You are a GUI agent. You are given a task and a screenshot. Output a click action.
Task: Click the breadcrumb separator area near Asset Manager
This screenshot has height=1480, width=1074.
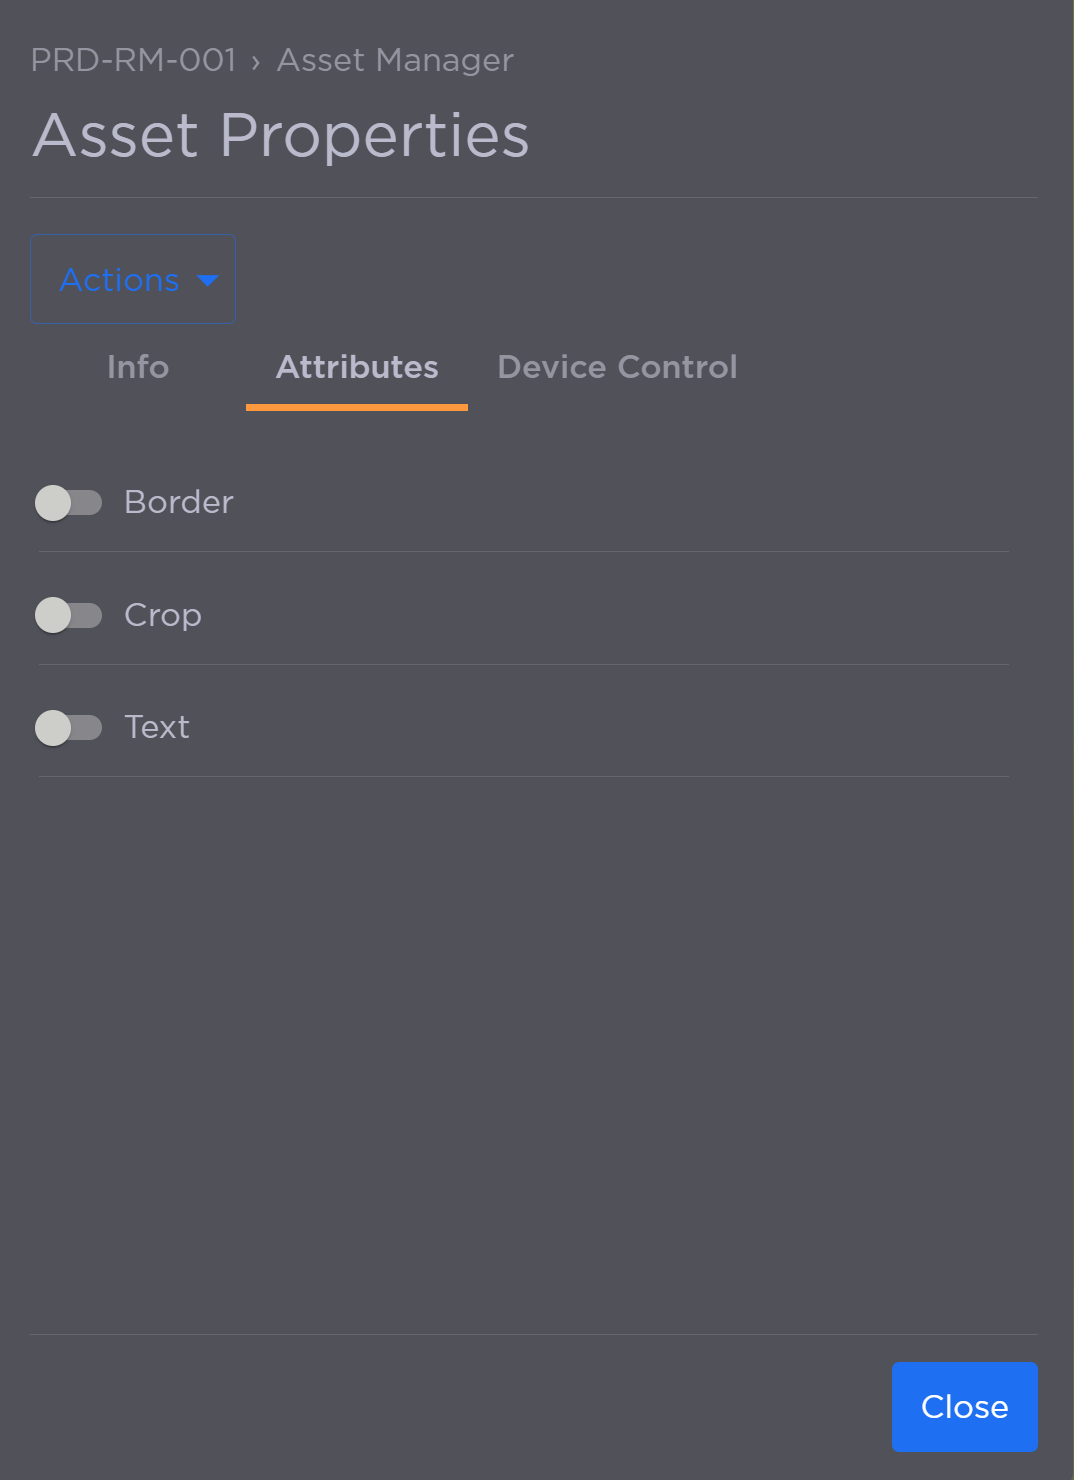tap(262, 60)
